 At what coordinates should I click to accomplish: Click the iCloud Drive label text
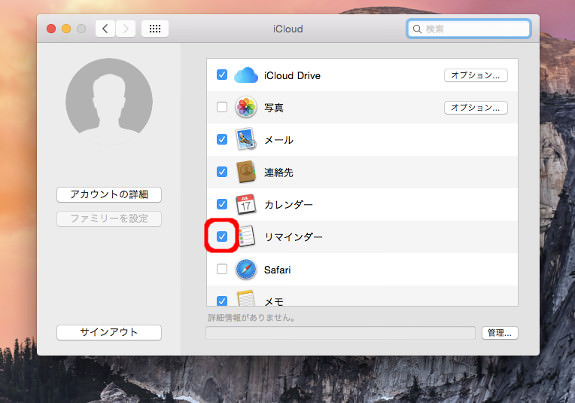(292, 76)
